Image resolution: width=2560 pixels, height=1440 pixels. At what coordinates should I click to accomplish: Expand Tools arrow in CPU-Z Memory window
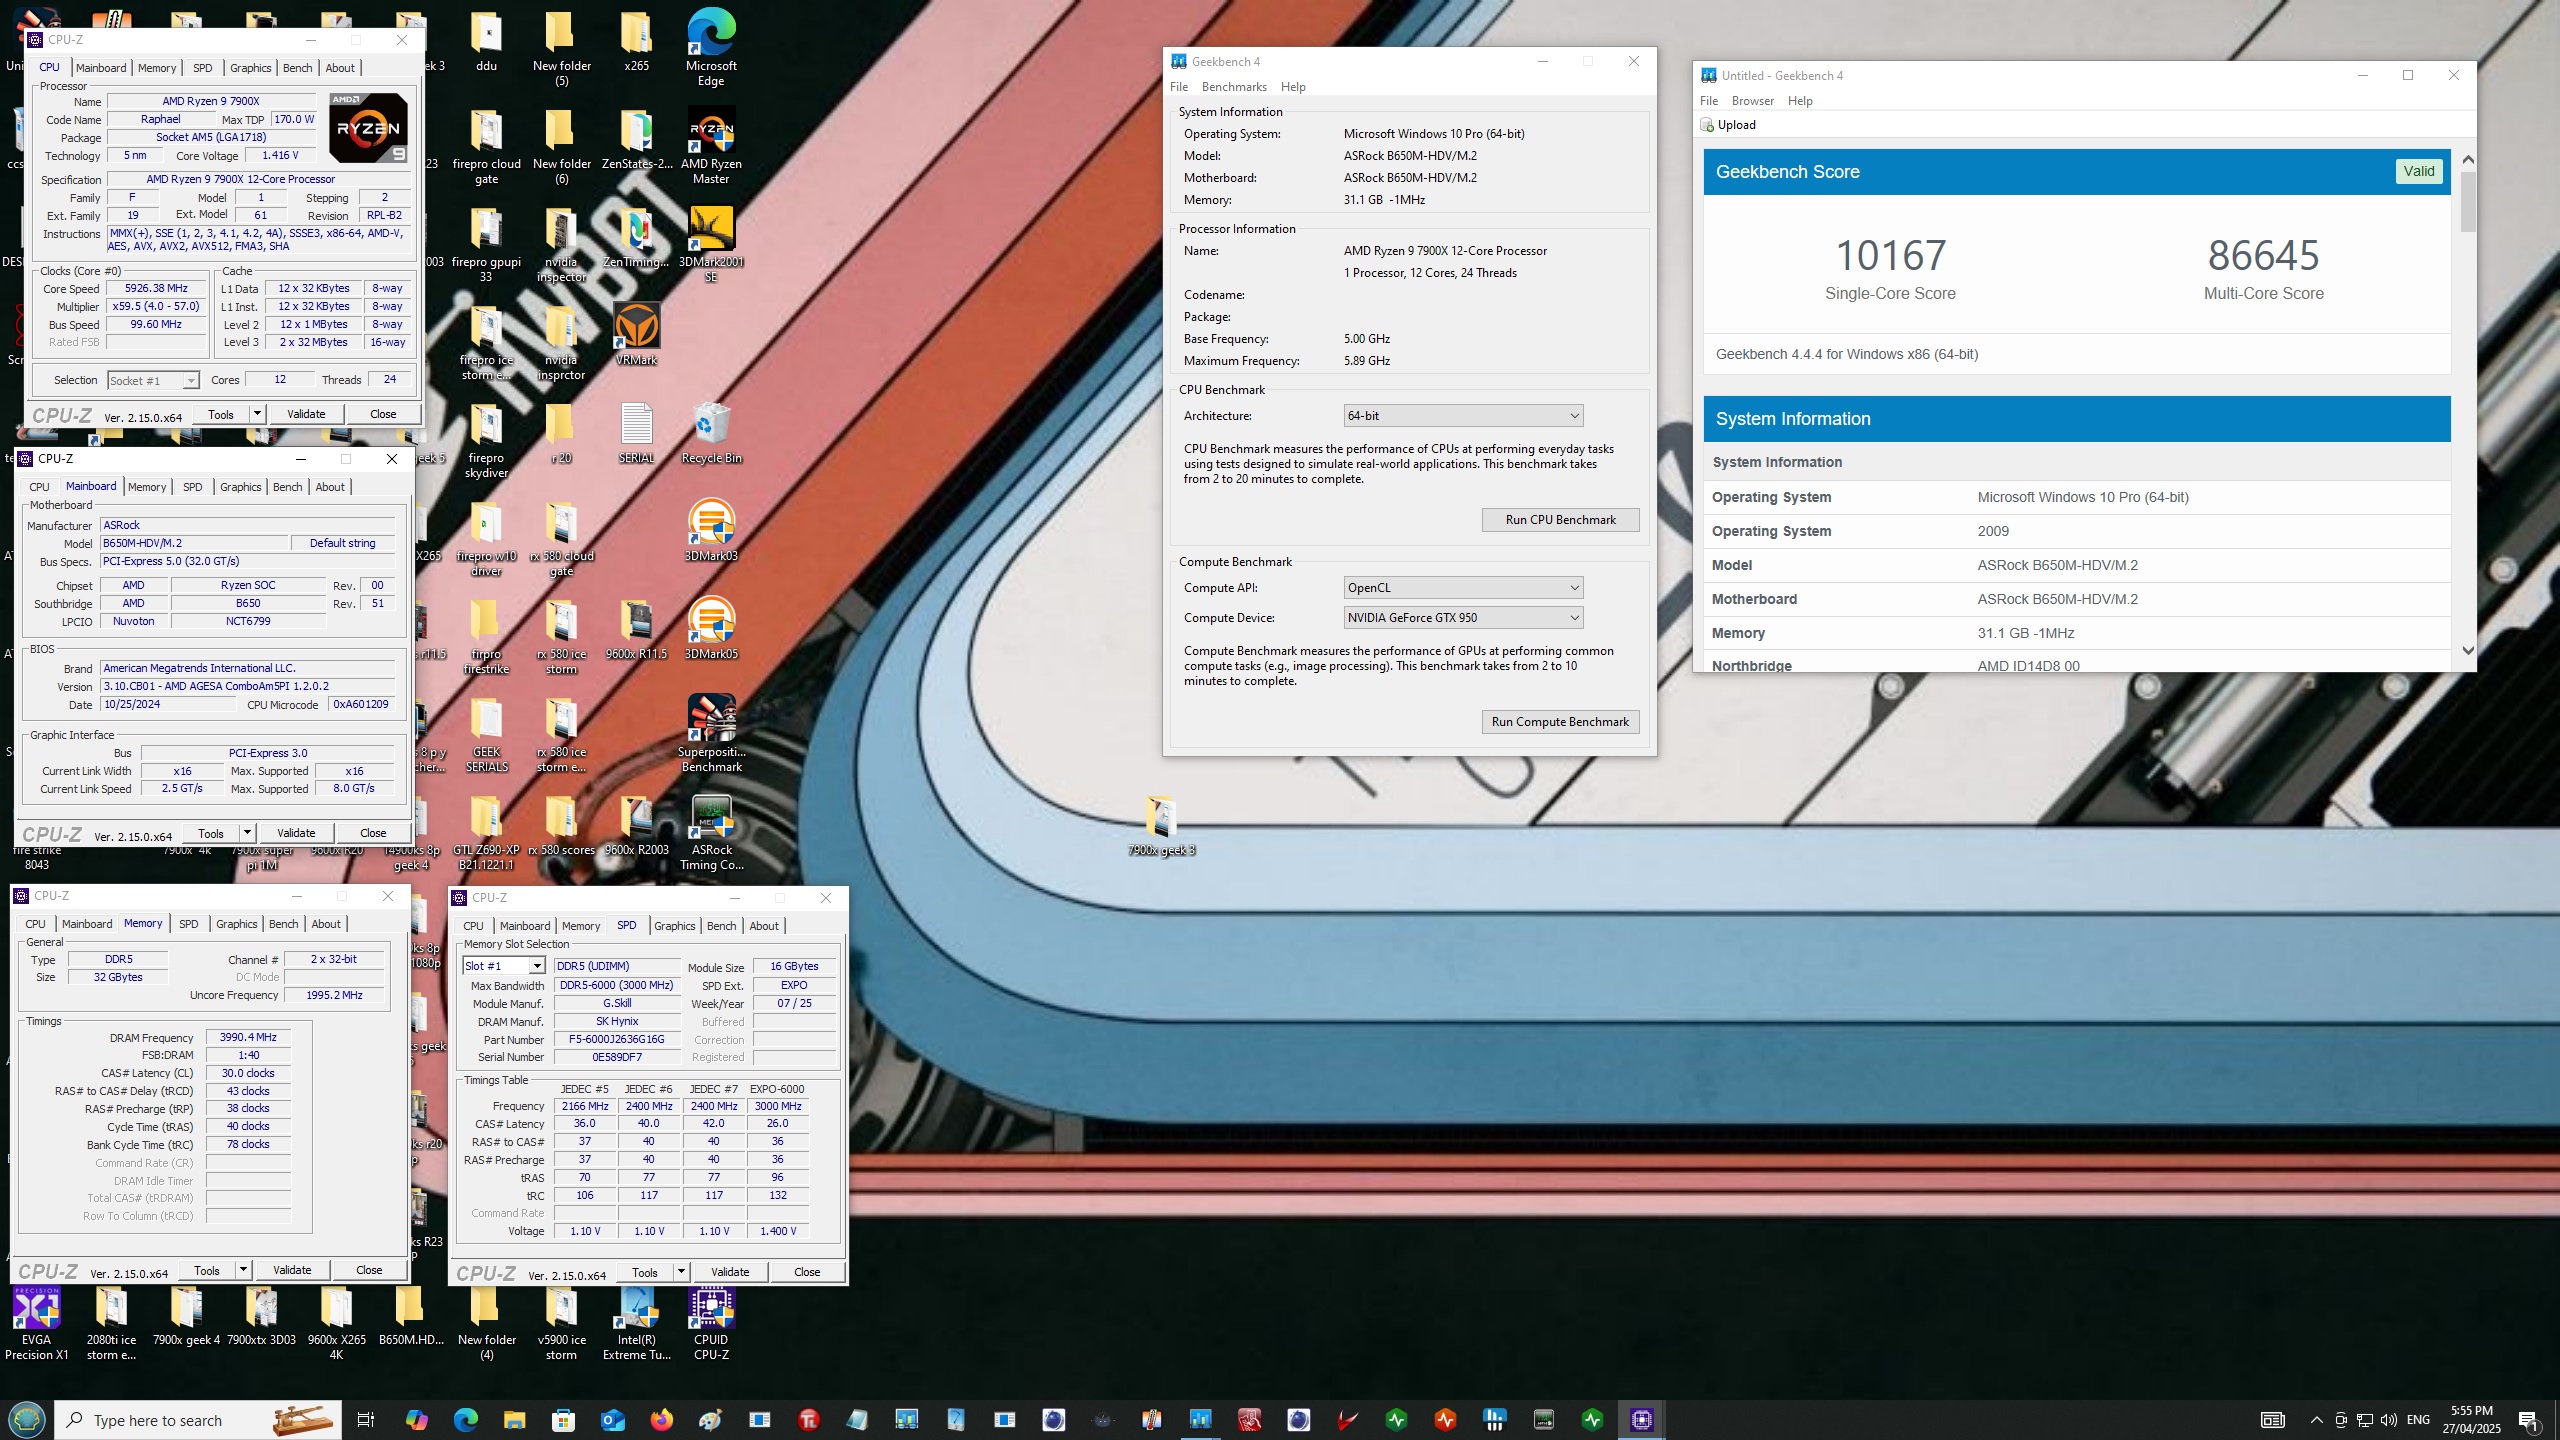coord(243,1270)
